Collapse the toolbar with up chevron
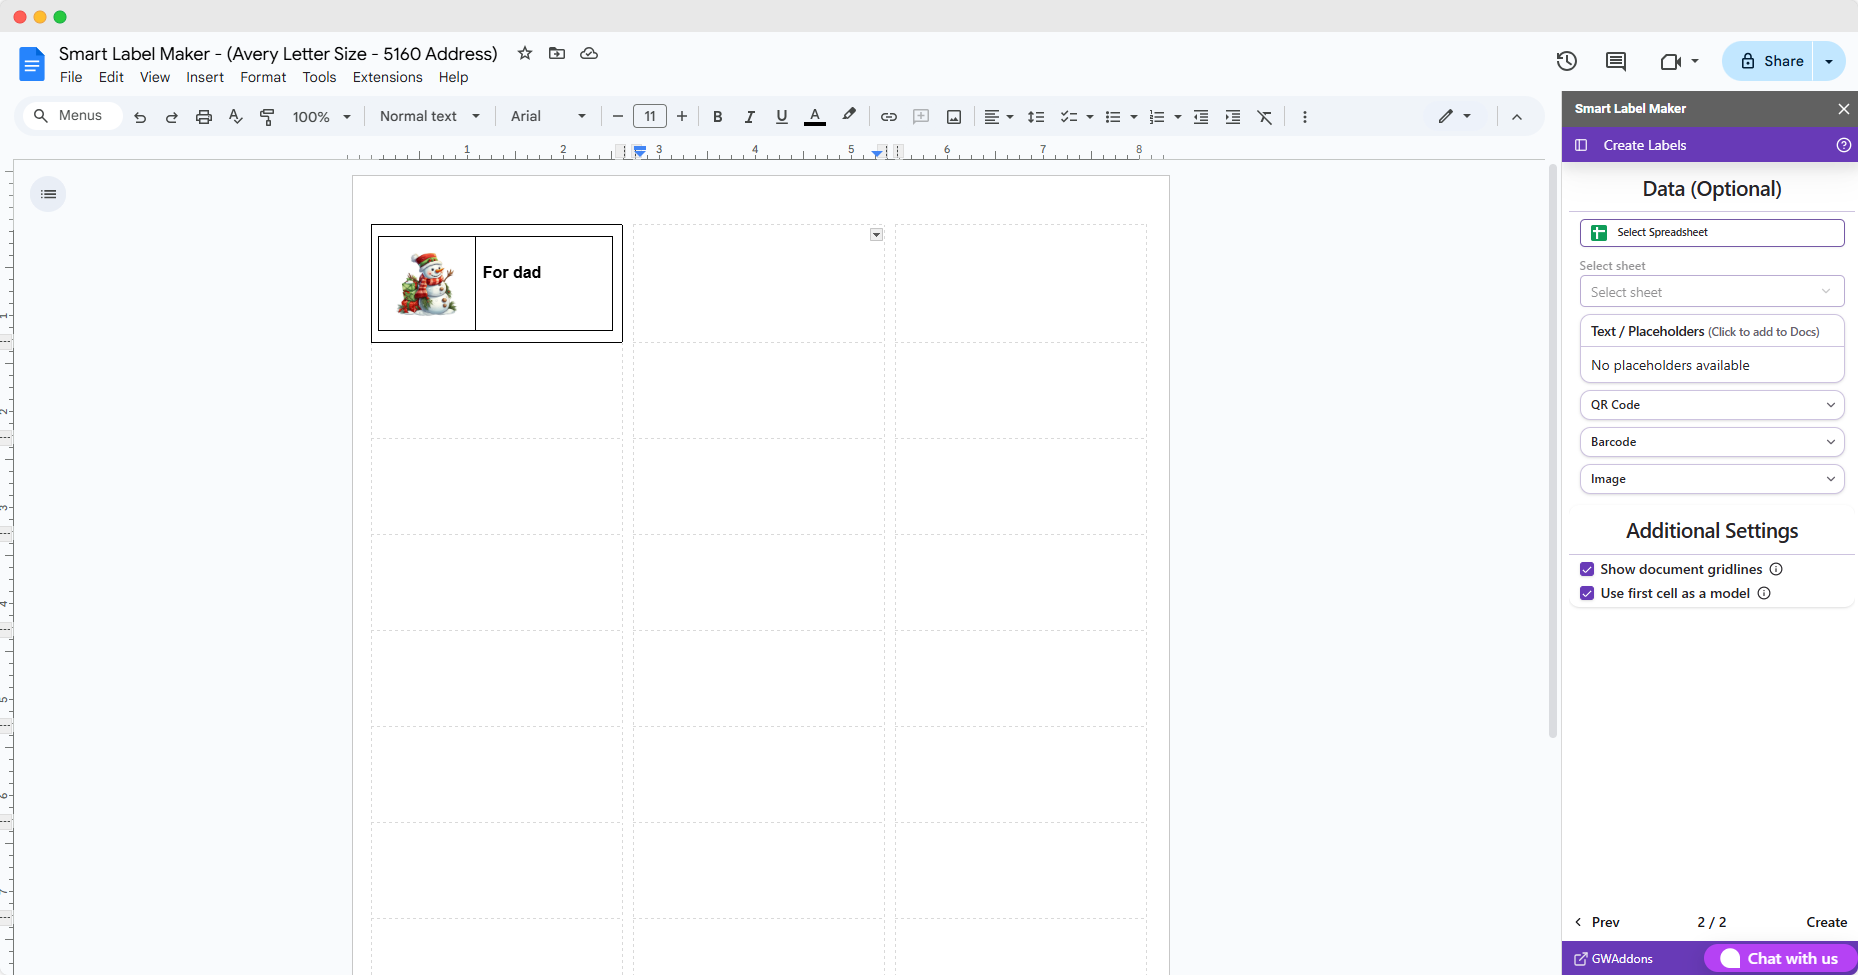Viewport: 1858px width, 975px height. click(x=1516, y=117)
